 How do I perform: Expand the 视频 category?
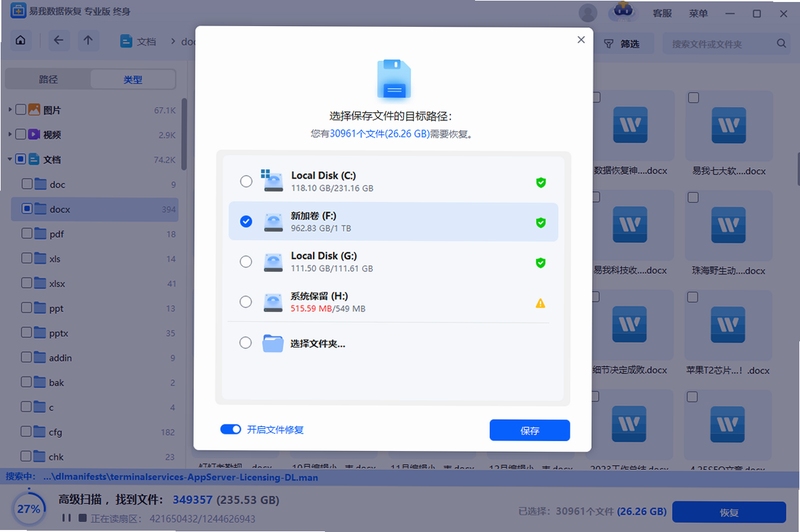[x=10, y=134]
